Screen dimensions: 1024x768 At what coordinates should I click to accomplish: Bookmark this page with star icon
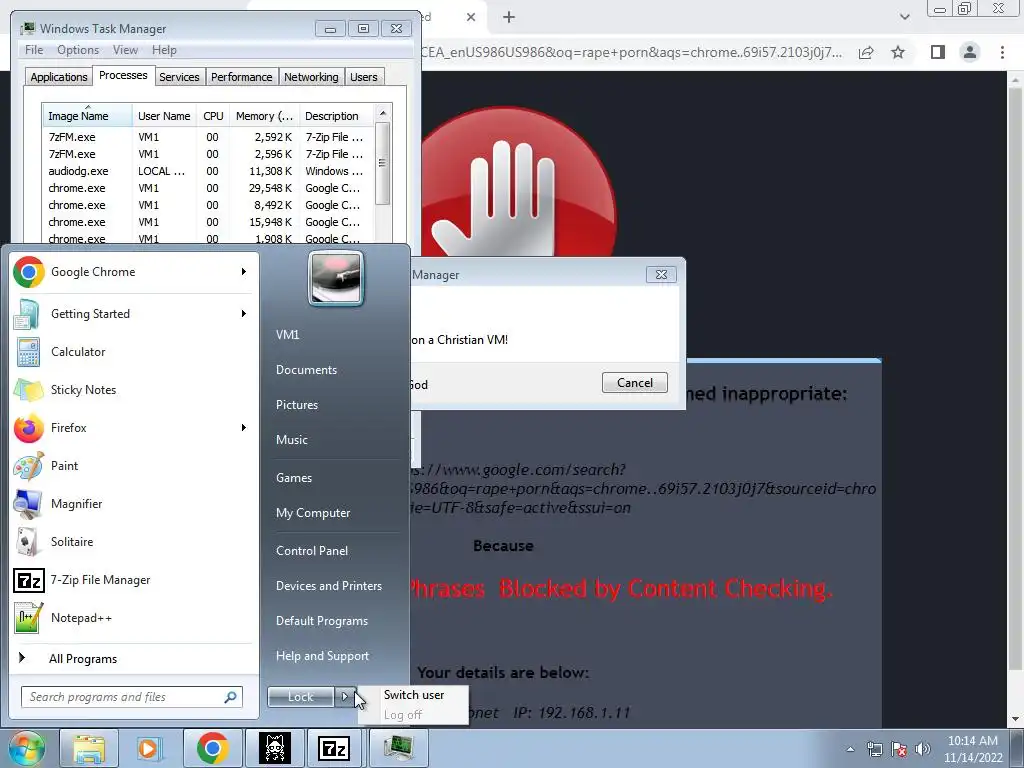click(x=898, y=52)
